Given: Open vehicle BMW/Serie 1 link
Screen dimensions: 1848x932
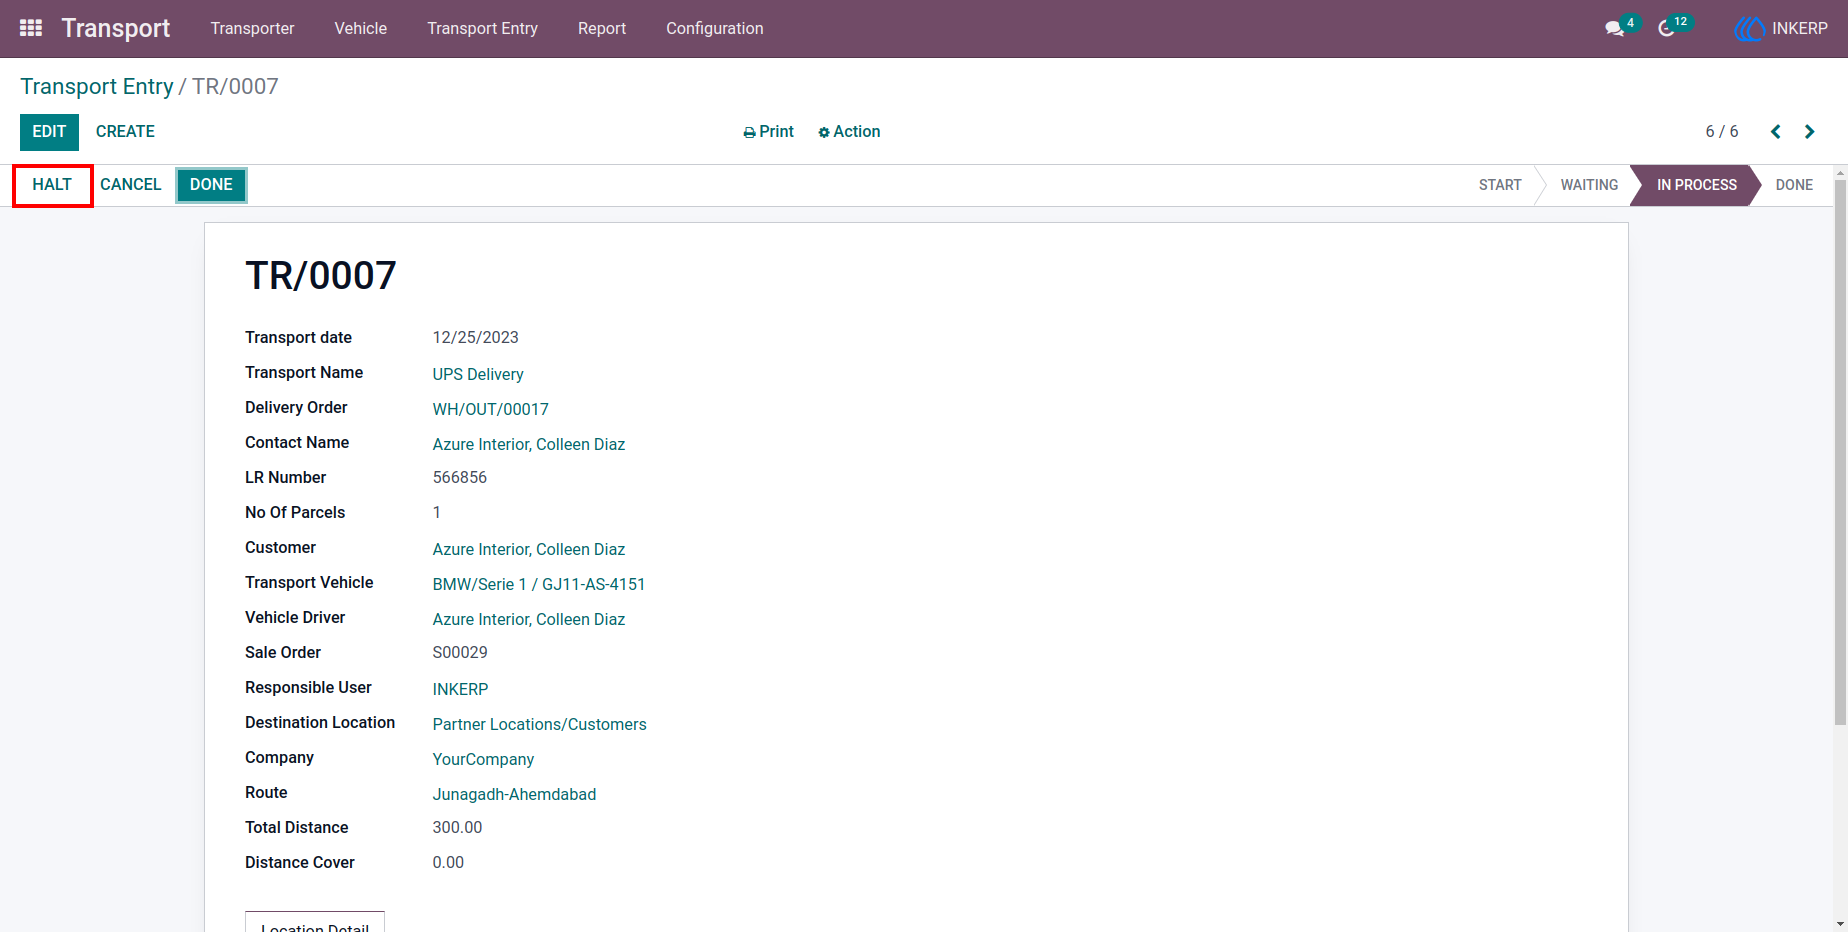Looking at the screenshot, I should click(x=539, y=584).
